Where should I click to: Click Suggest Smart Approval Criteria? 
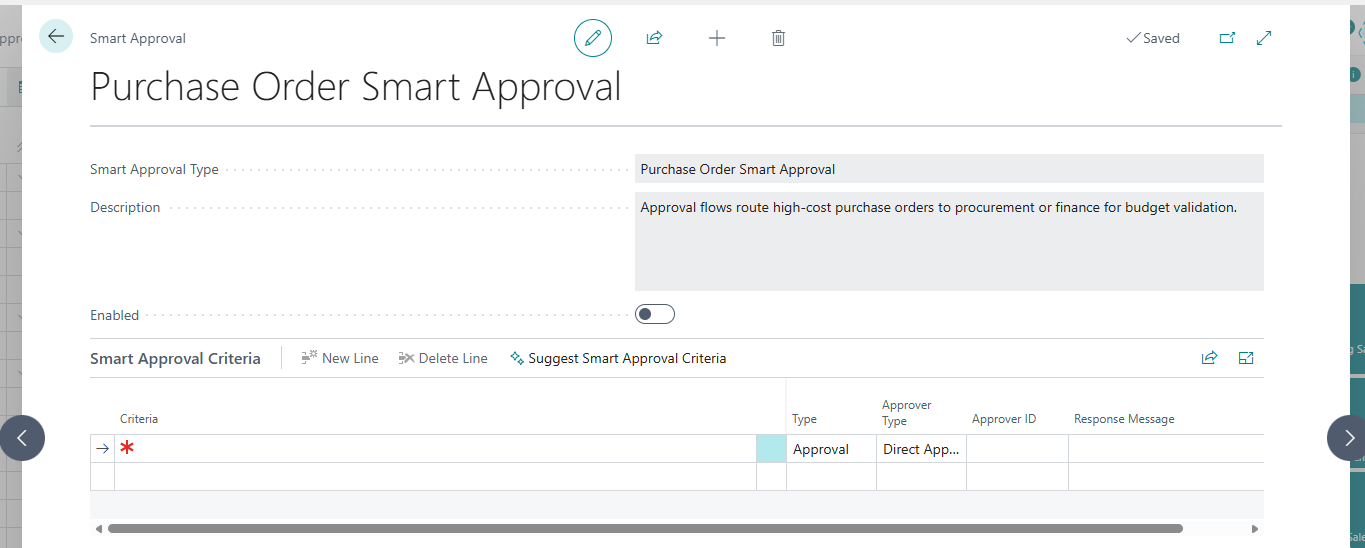[618, 358]
